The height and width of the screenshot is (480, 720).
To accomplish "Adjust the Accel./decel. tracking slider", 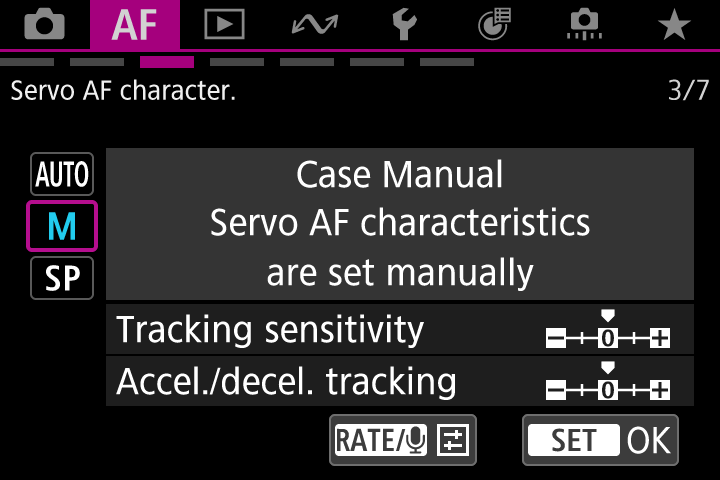I will pos(608,384).
